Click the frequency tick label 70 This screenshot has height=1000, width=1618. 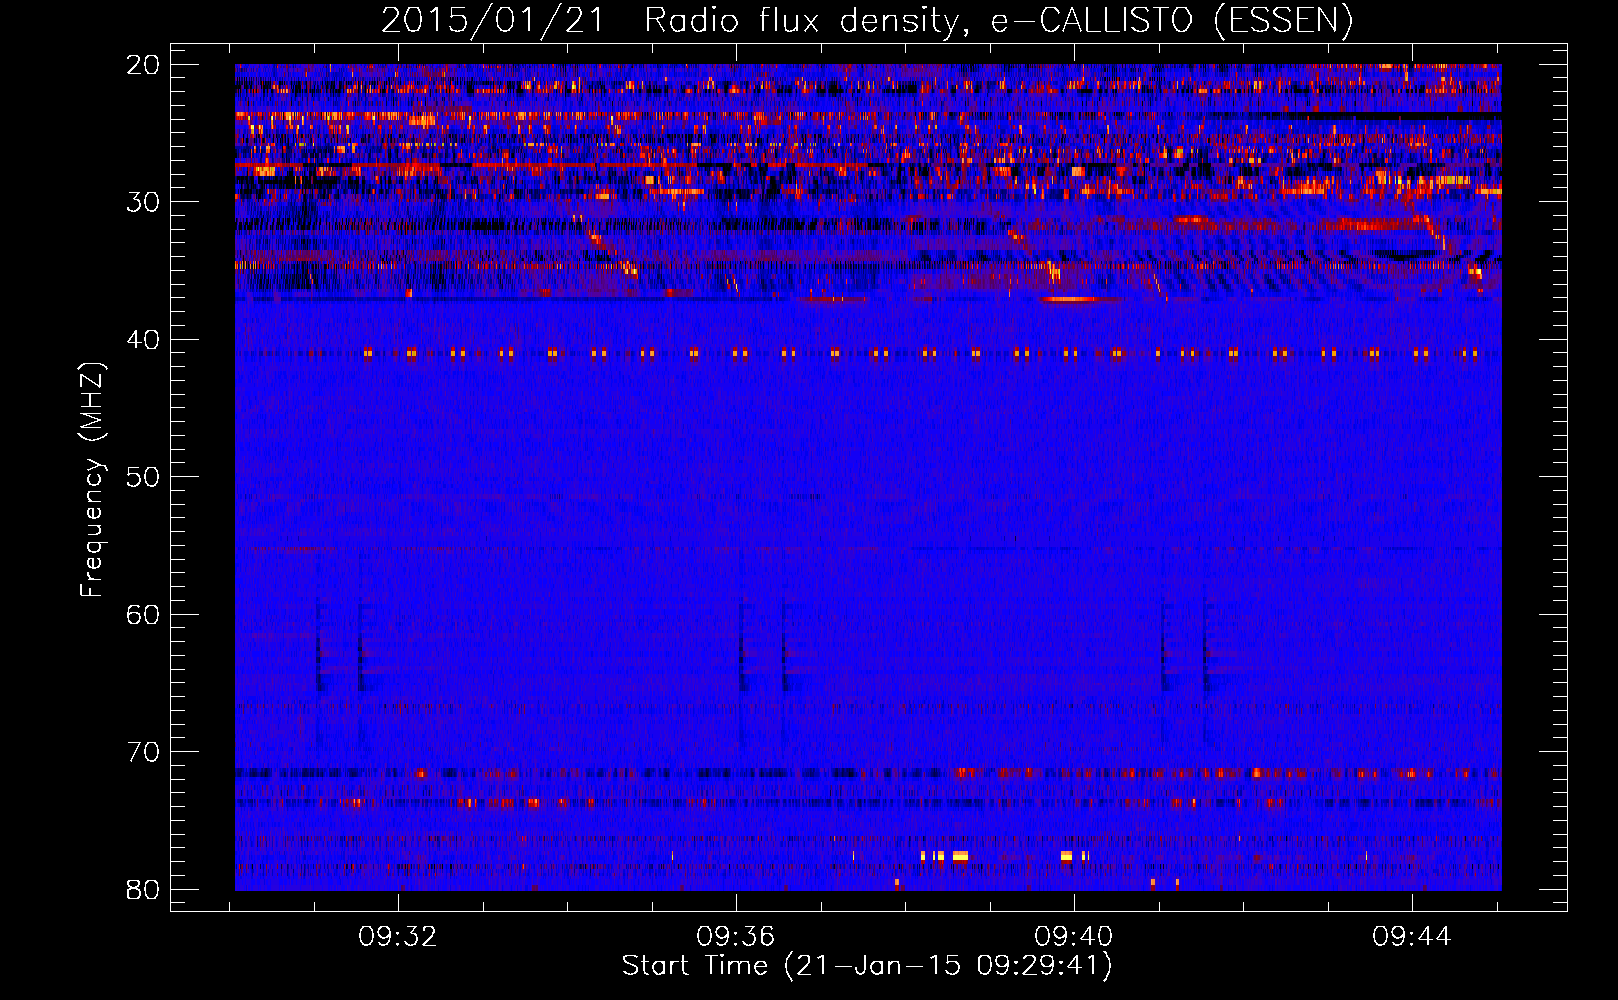pyautogui.click(x=144, y=752)
